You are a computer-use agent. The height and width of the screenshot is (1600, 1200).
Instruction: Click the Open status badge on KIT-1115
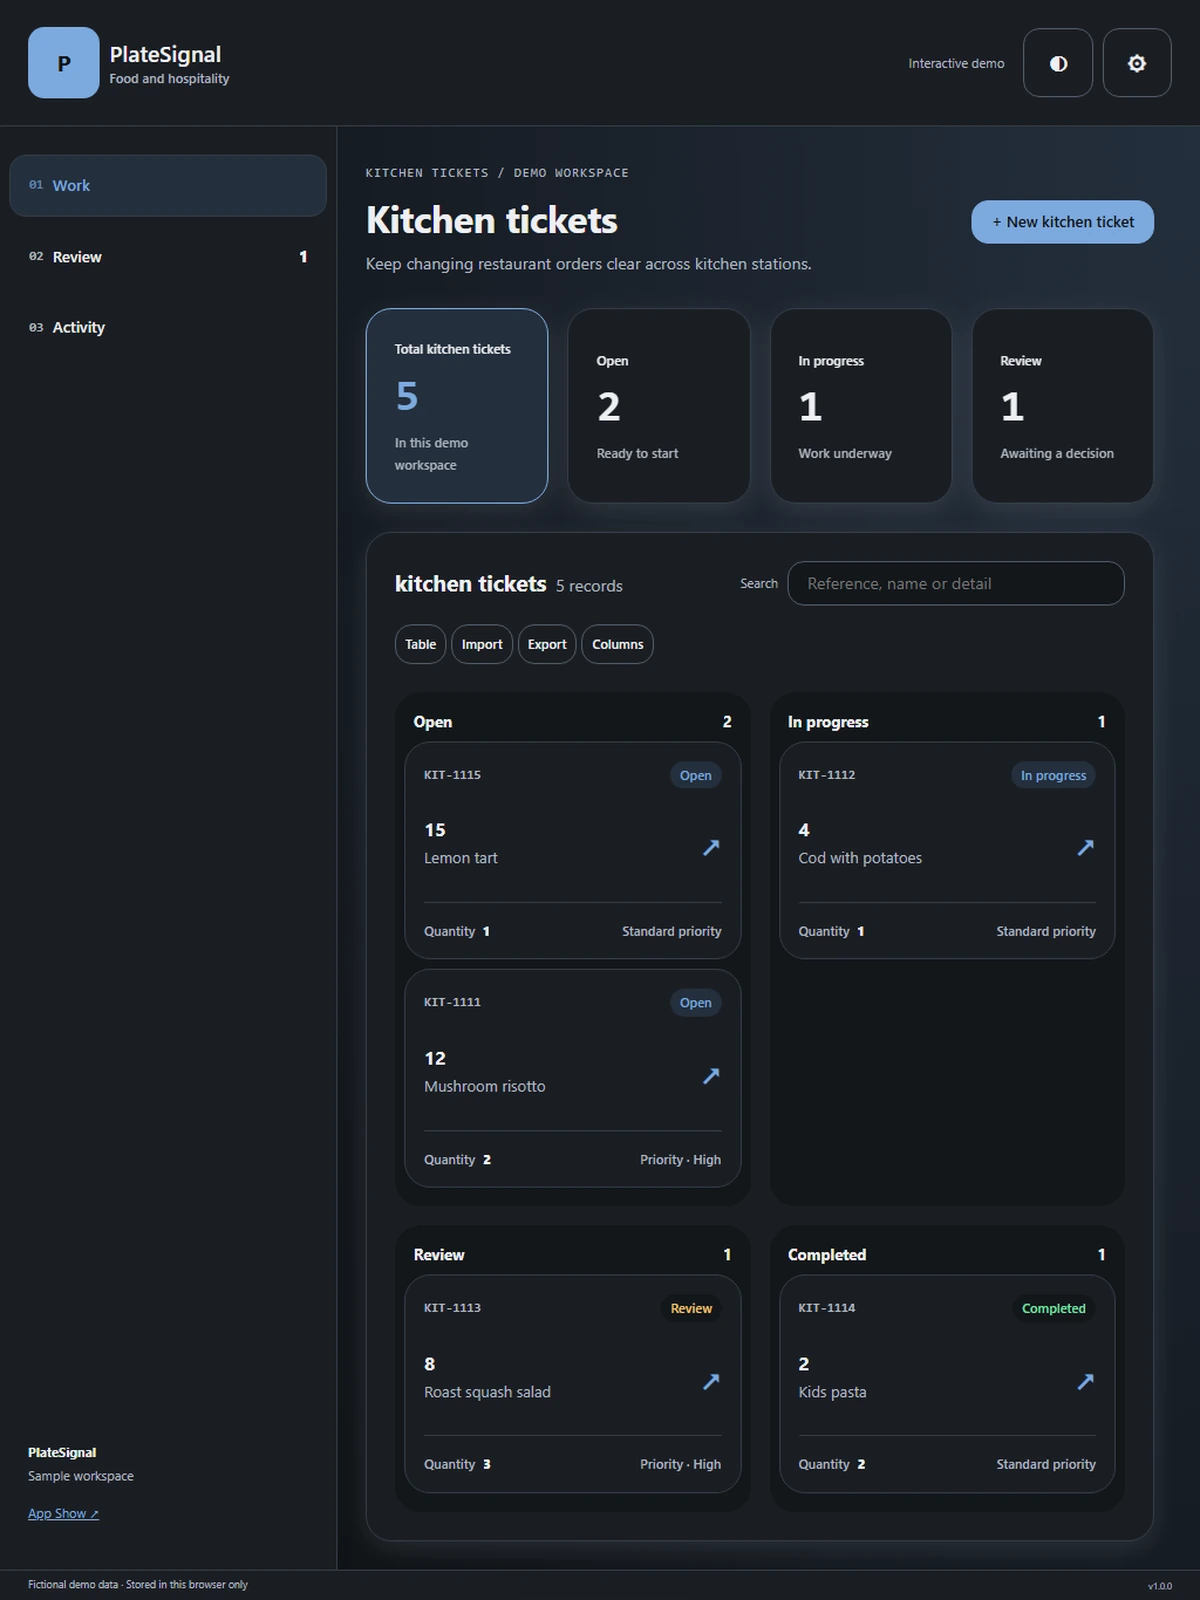695,775
